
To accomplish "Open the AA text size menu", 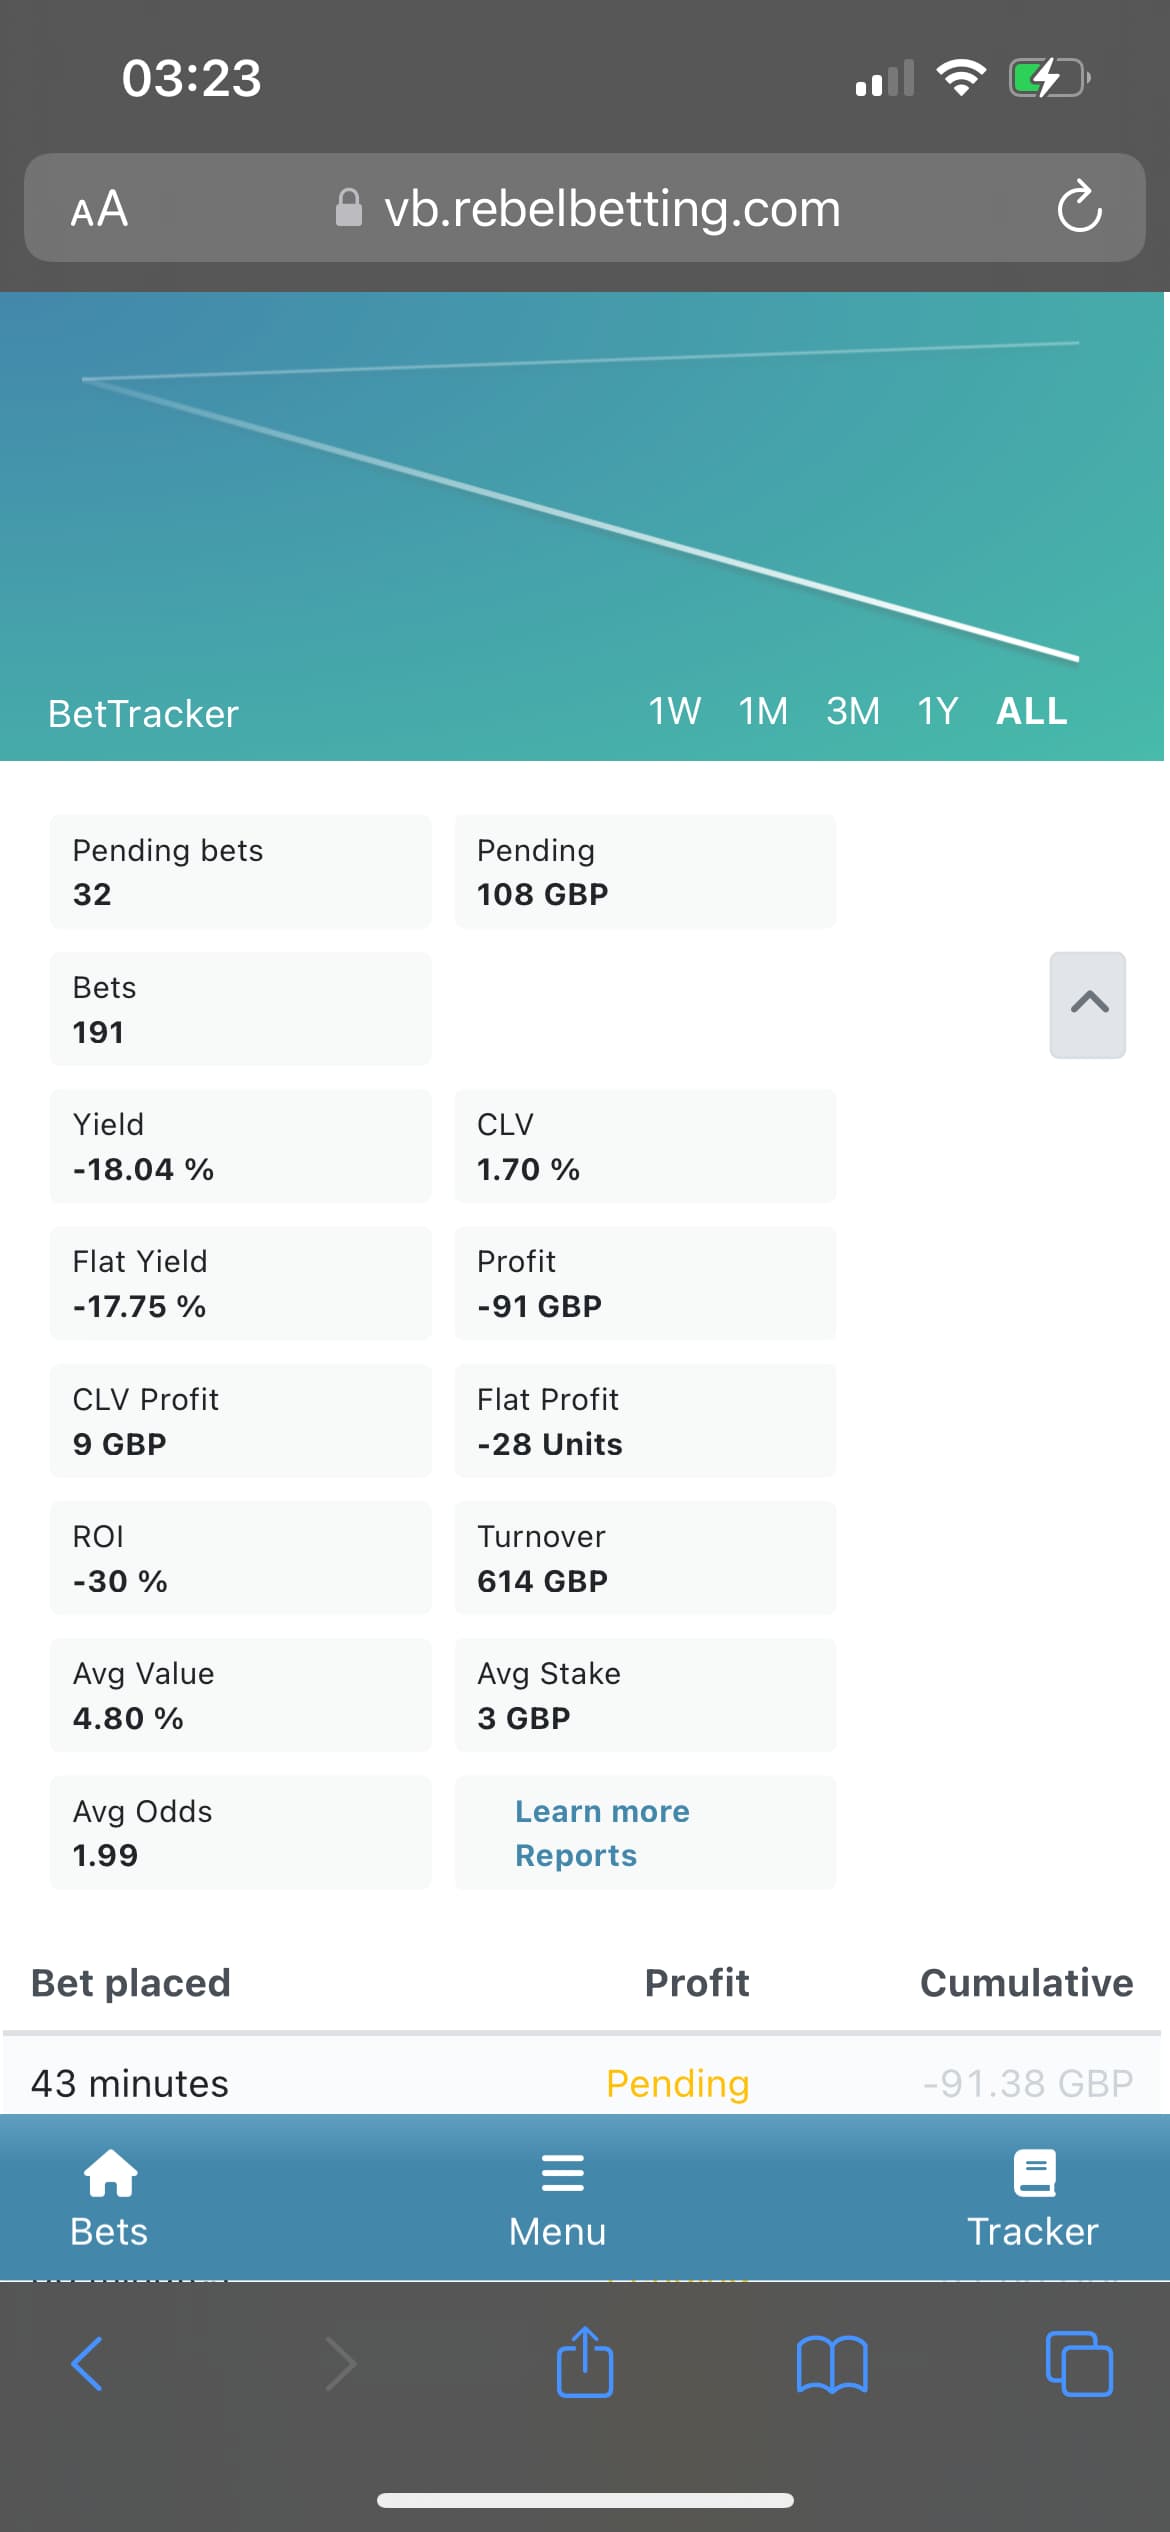I will pos(99,209).
